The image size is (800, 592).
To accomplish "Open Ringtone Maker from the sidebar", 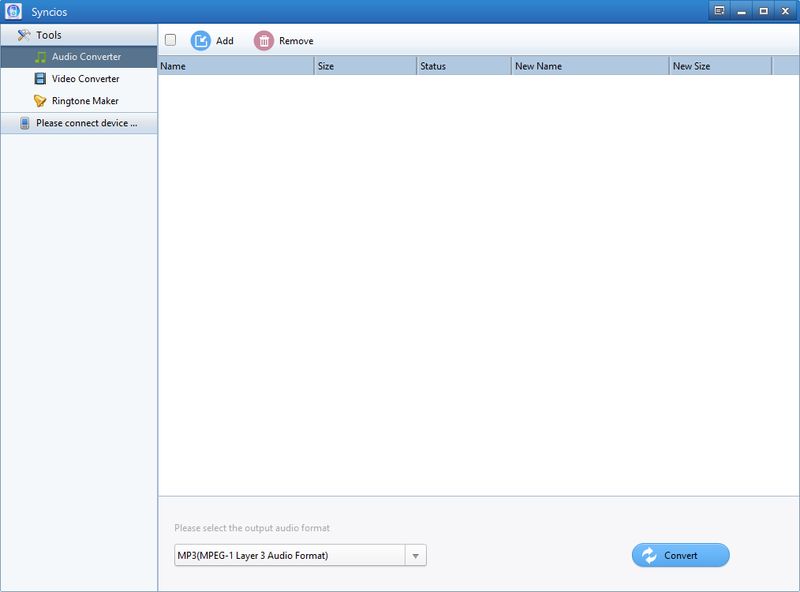I will click(x=79, y=101).
